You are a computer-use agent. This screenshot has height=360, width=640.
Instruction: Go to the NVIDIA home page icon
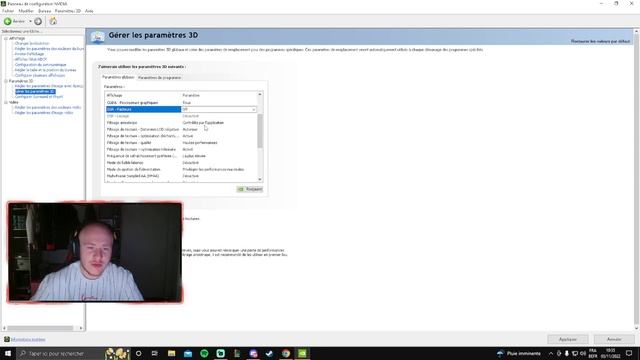[x=53, y=21]
